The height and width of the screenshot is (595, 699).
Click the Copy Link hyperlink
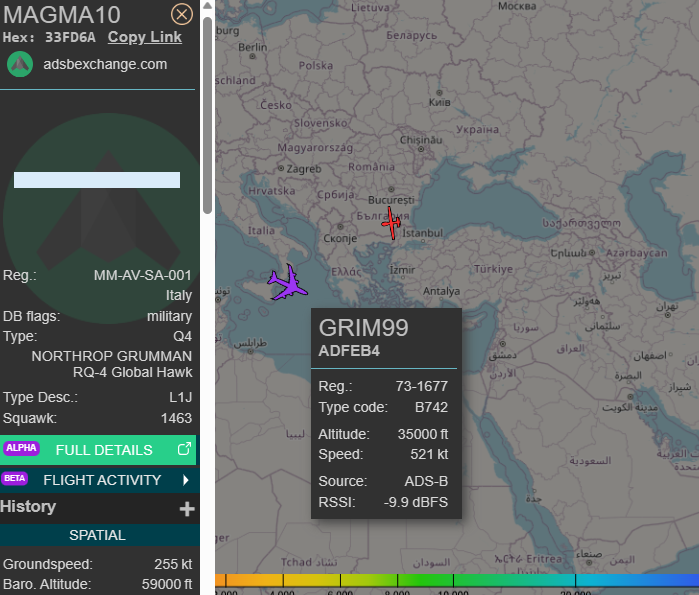(144, 37)
